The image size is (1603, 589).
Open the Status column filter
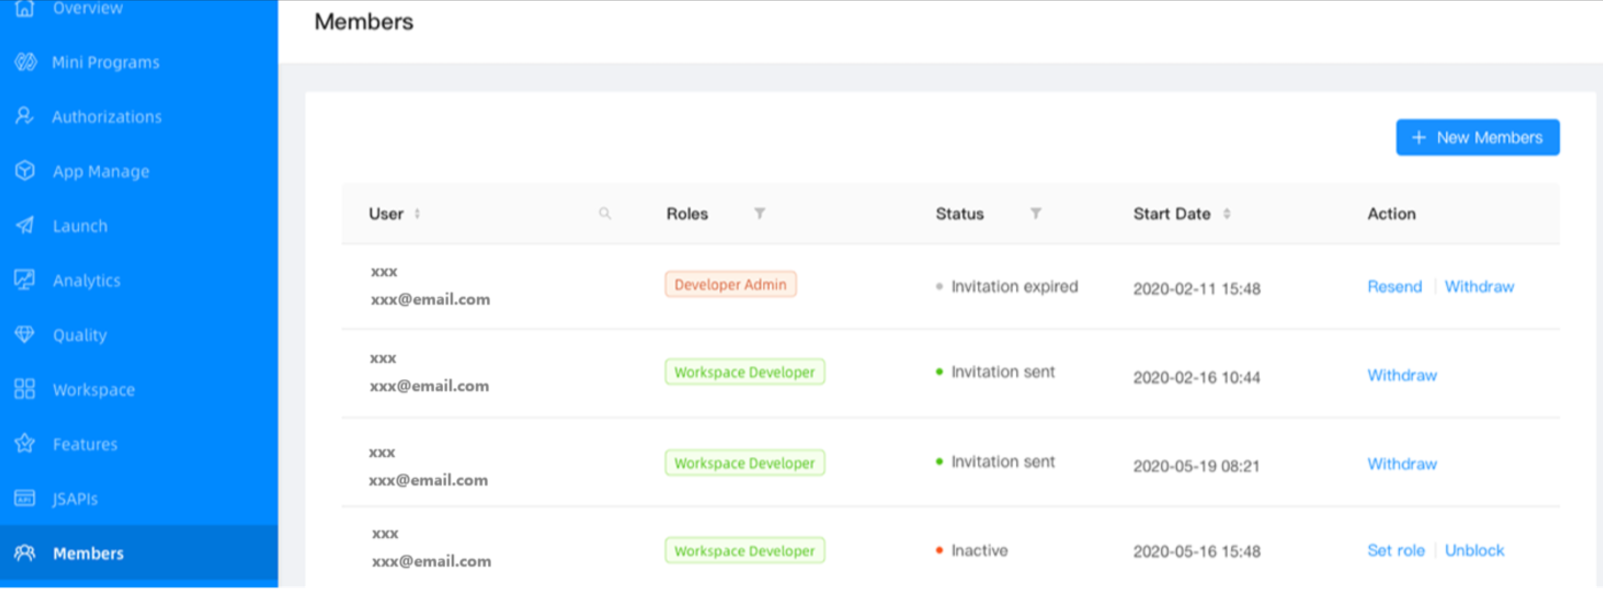[1036, 213]
